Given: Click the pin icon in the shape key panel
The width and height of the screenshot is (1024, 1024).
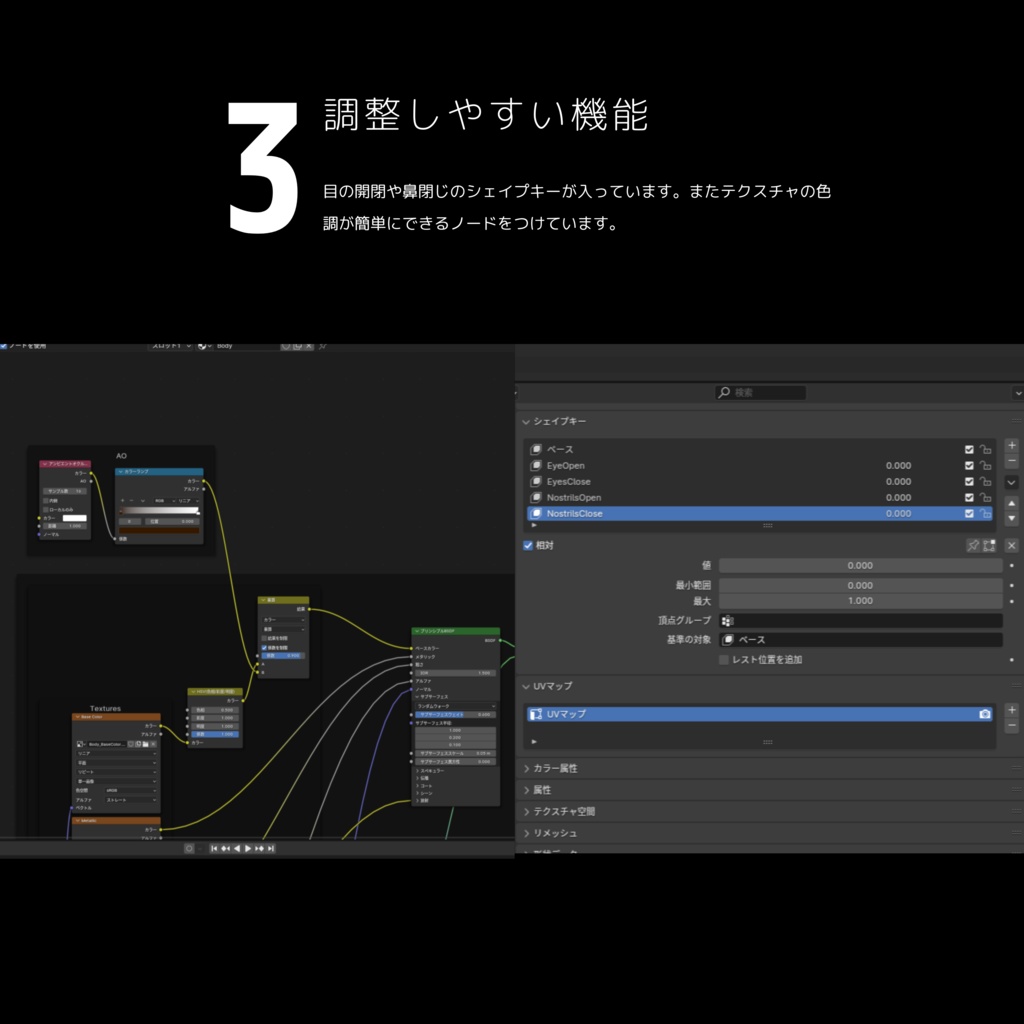Looking at the screenshot, I should (975, 544).
